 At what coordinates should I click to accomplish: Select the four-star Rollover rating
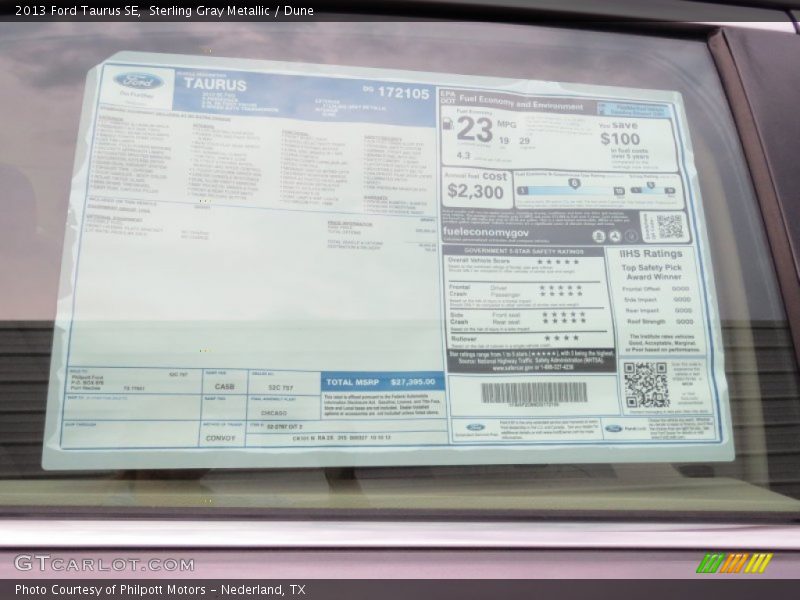click(564, 337)
